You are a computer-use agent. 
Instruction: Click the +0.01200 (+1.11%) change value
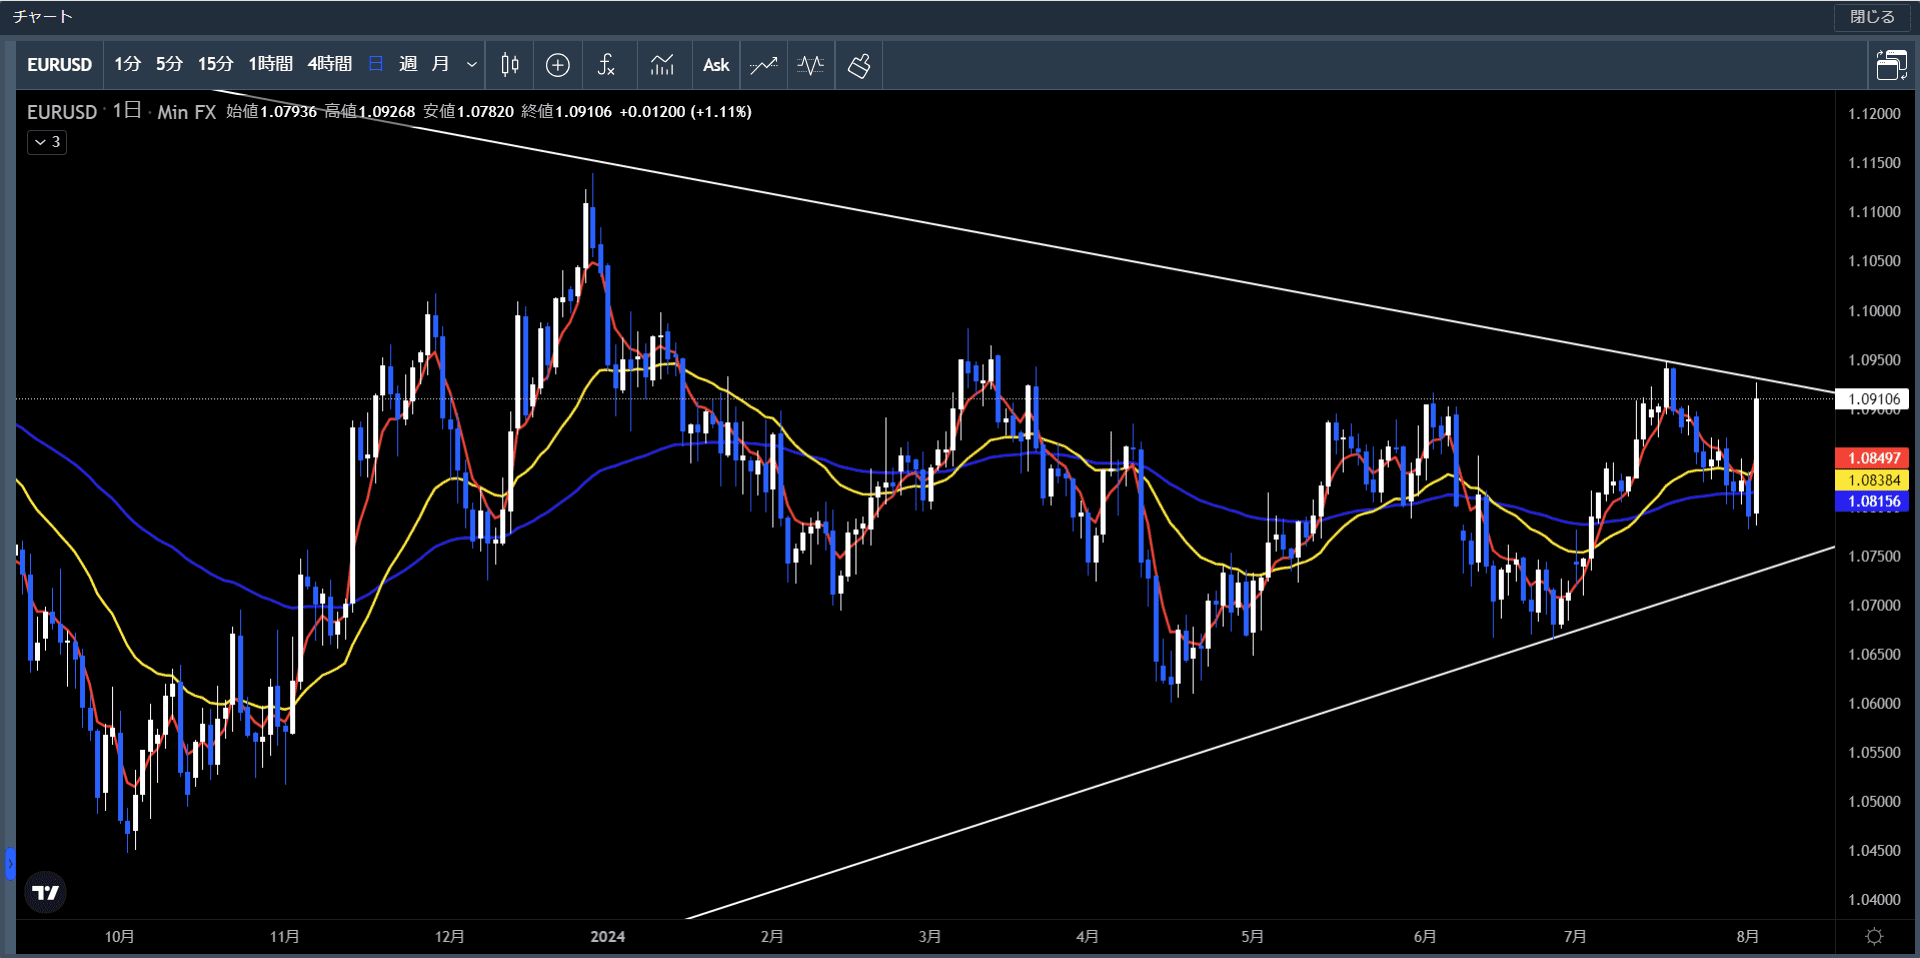pyautogui.click(x=686, y=112)
